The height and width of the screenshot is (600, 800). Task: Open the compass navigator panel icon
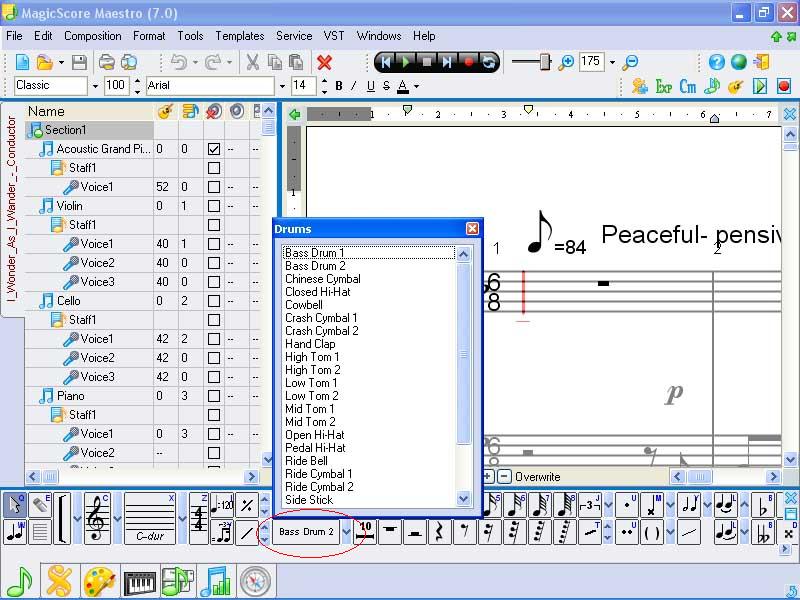tap(255, 582)
